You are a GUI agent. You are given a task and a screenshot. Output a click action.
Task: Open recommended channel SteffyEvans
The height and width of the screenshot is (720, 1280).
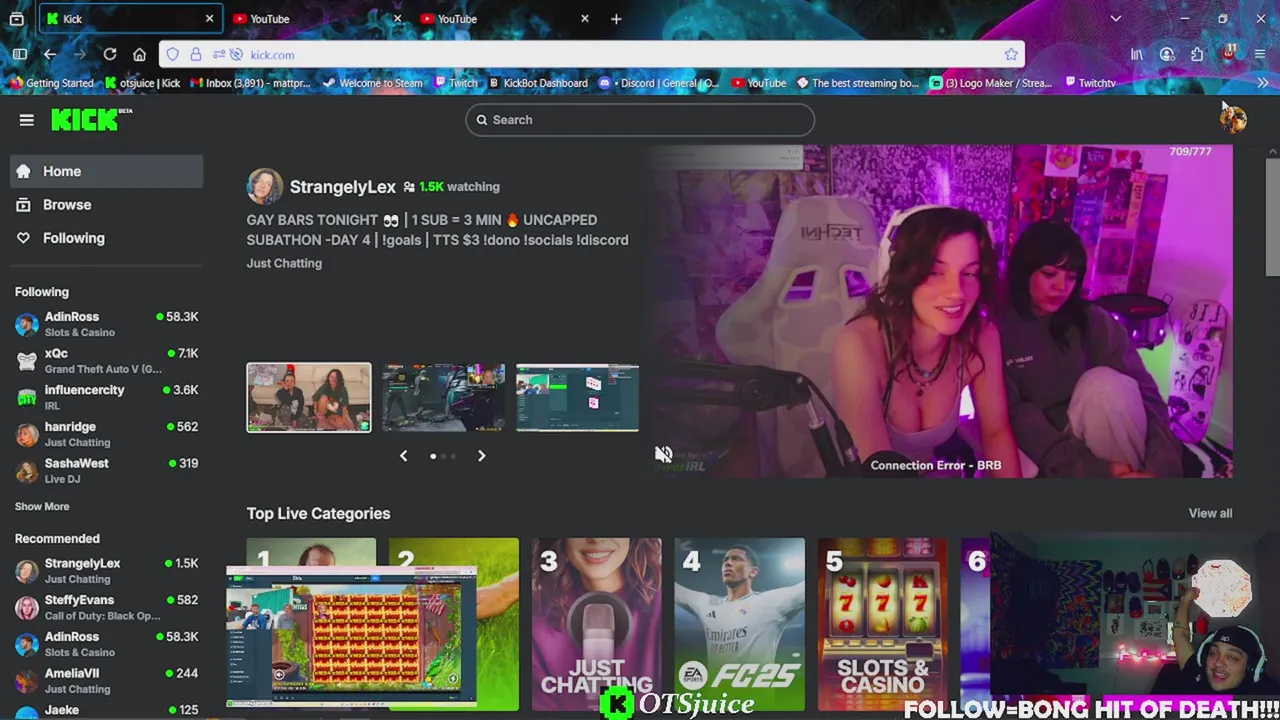(x=107, y=607)
